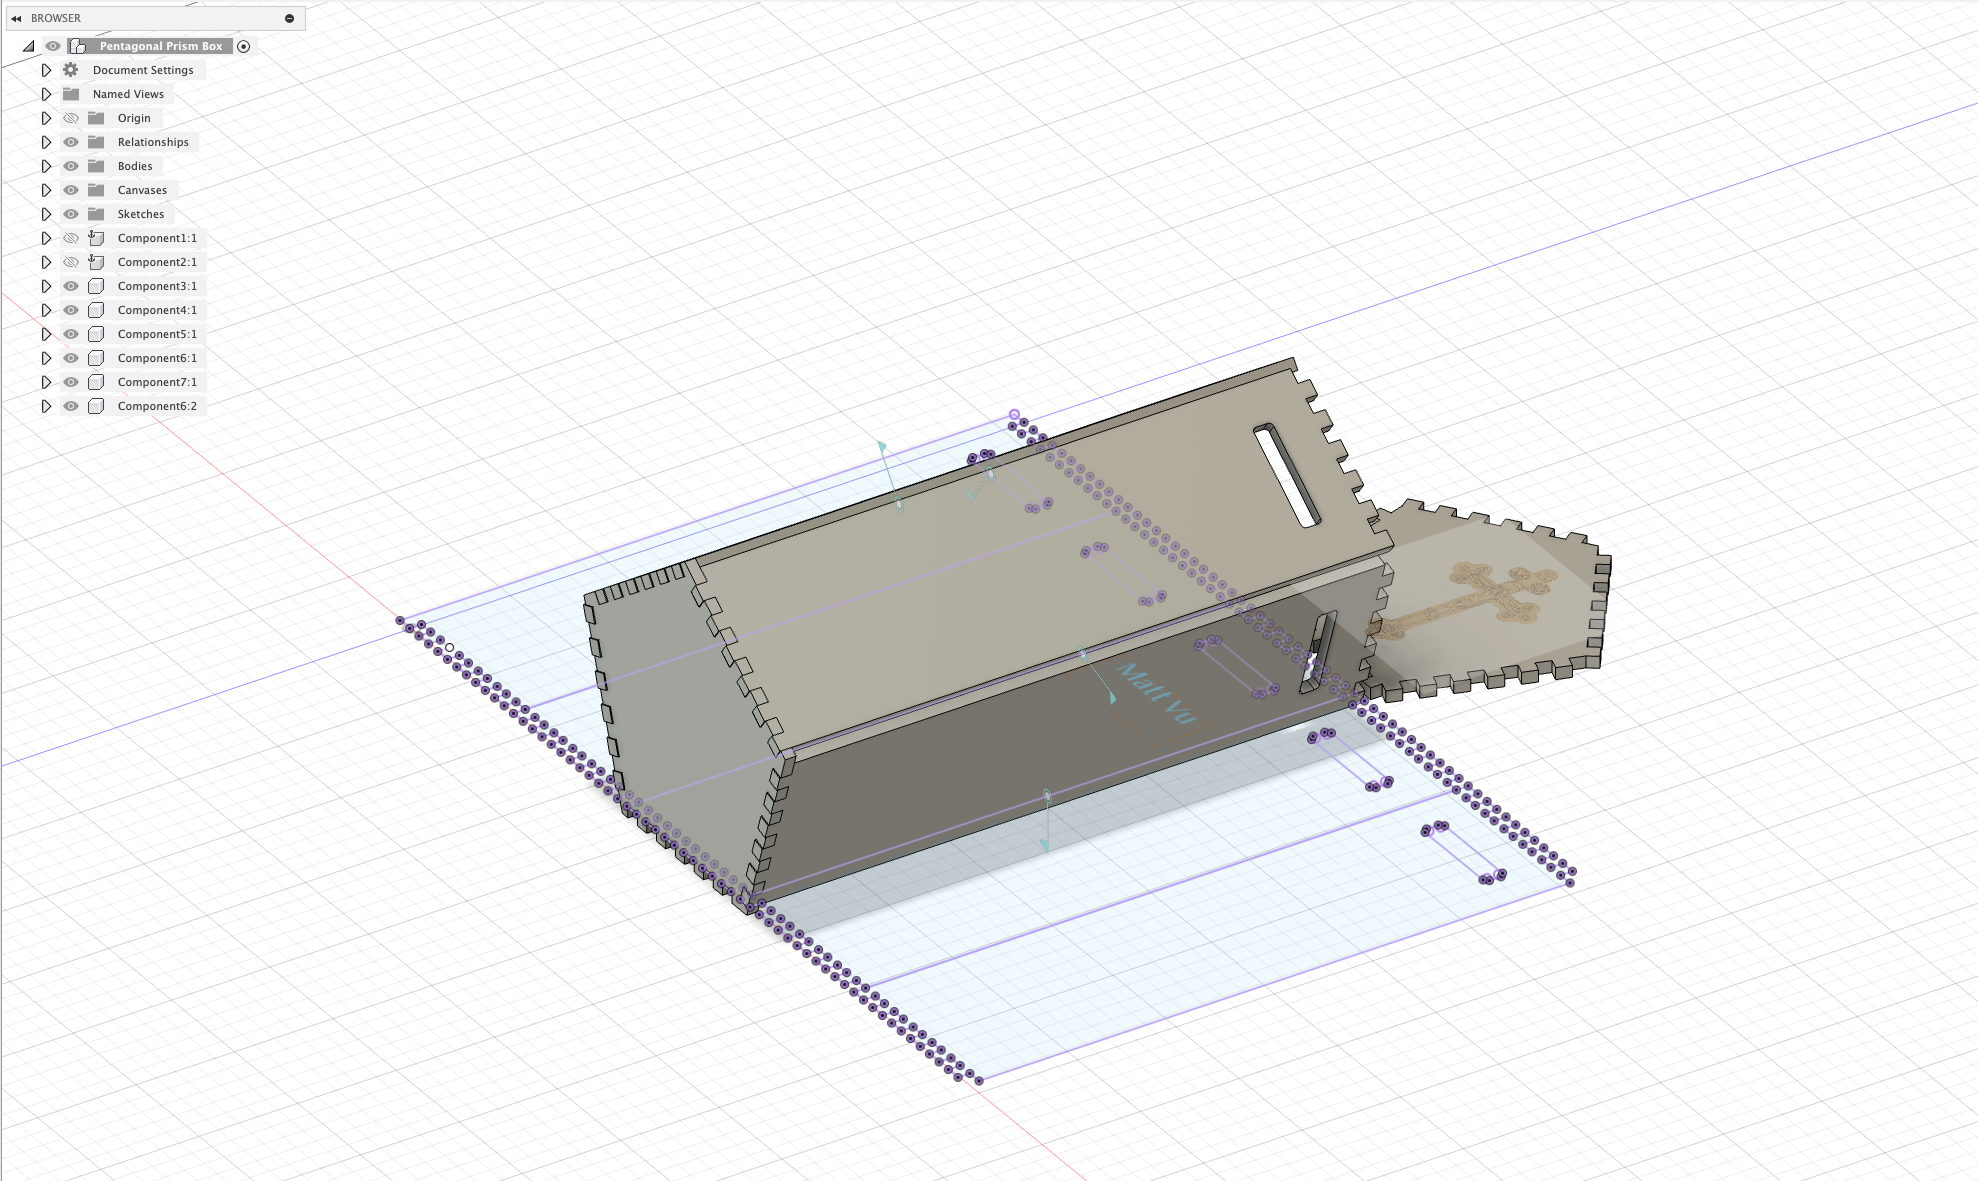Hide Component4:1 via eye icon
This screenshot has width=1978, height=1181.
71,310
